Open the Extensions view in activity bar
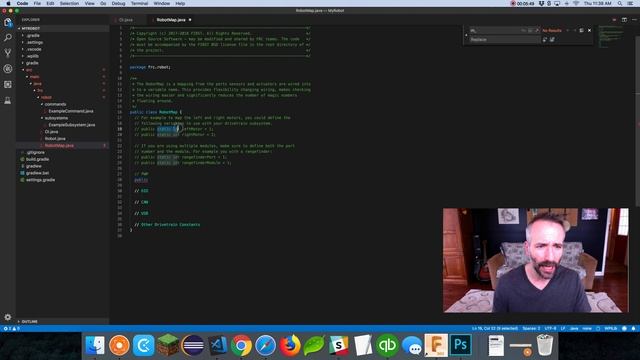 (x=8, y=84)
